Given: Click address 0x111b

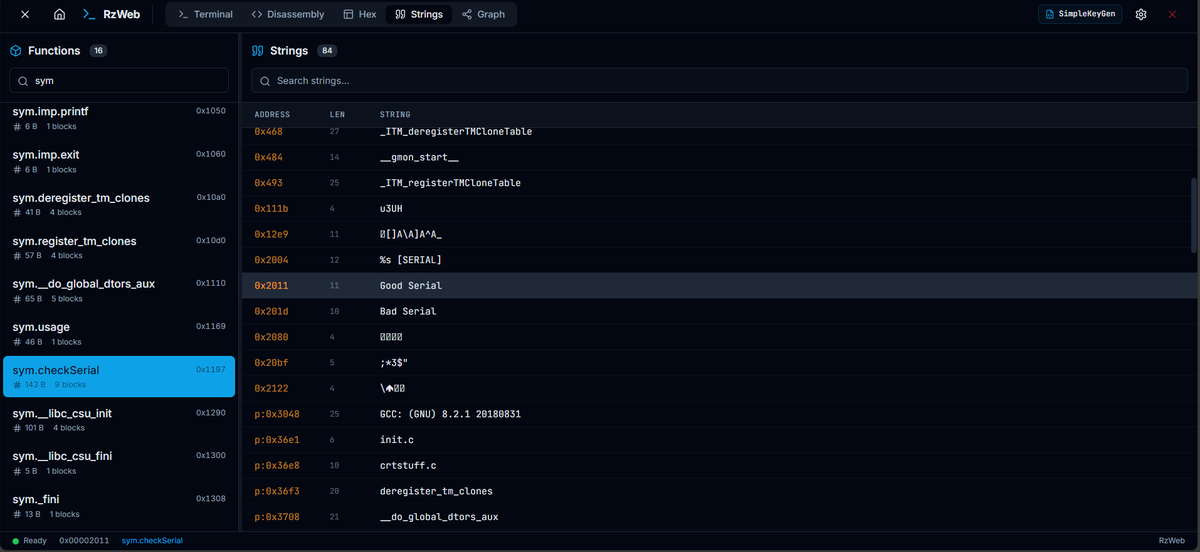Looking at the screenshot, I should pyautogui.click(x=271, y=208).
